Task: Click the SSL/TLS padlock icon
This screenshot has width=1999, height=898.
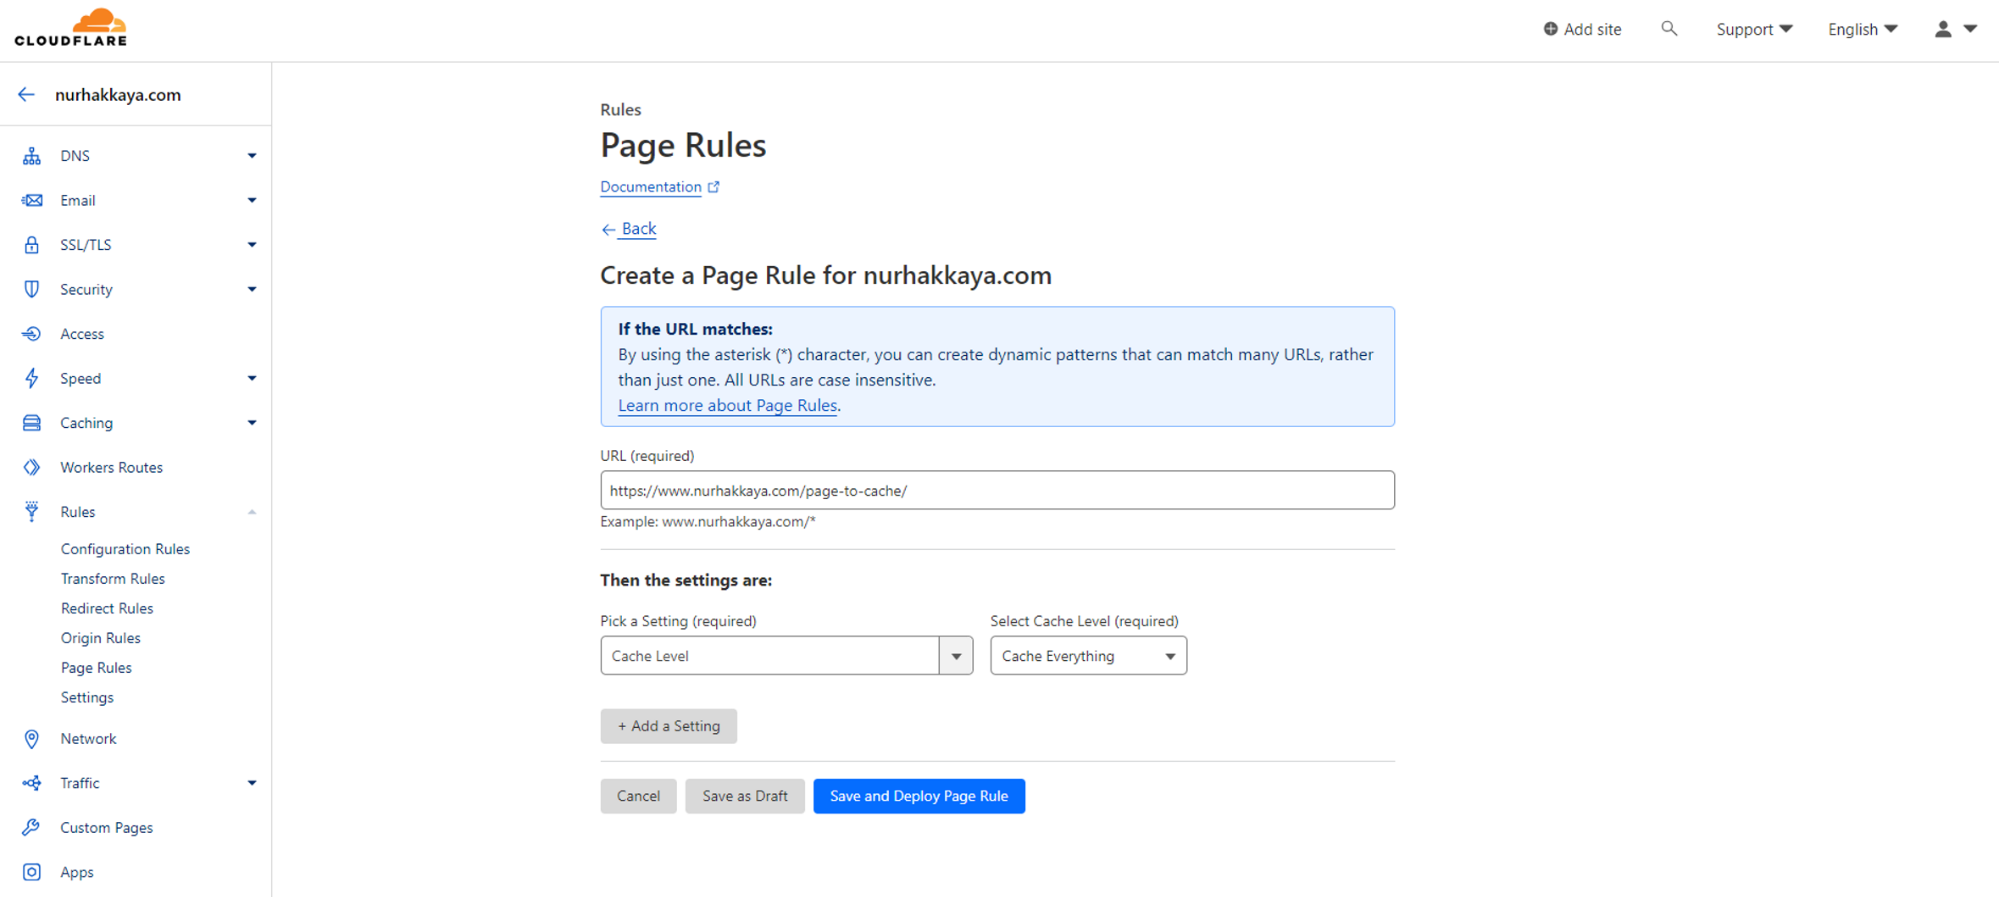Action: (32, 245)
